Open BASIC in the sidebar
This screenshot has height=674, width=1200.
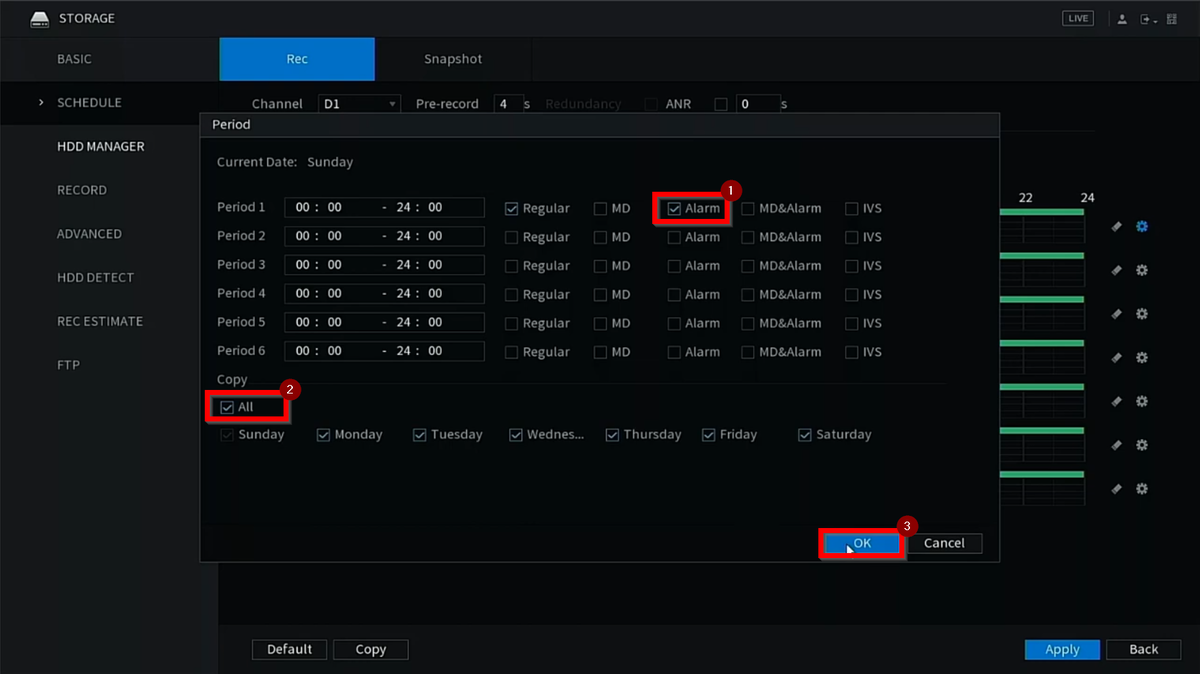pos(74,59)
